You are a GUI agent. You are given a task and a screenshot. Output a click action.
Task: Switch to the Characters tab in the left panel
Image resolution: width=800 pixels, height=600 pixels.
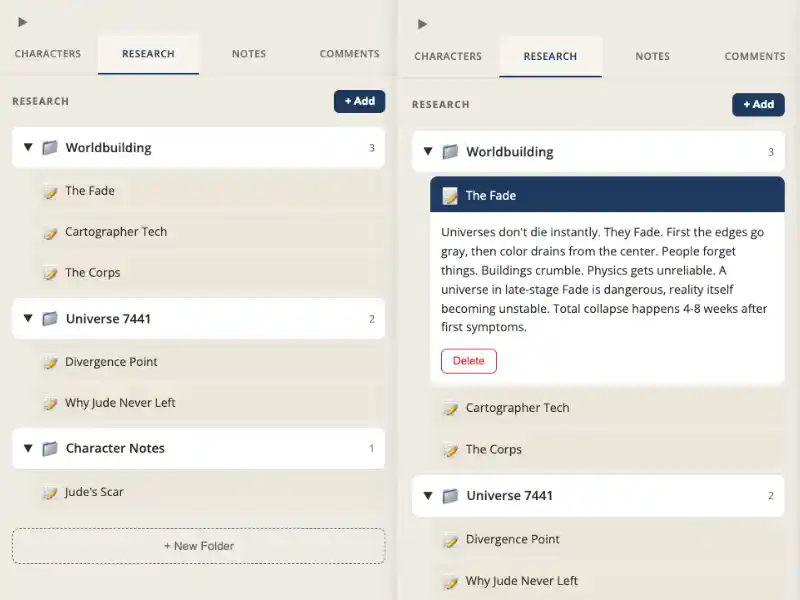click(48, 54)
